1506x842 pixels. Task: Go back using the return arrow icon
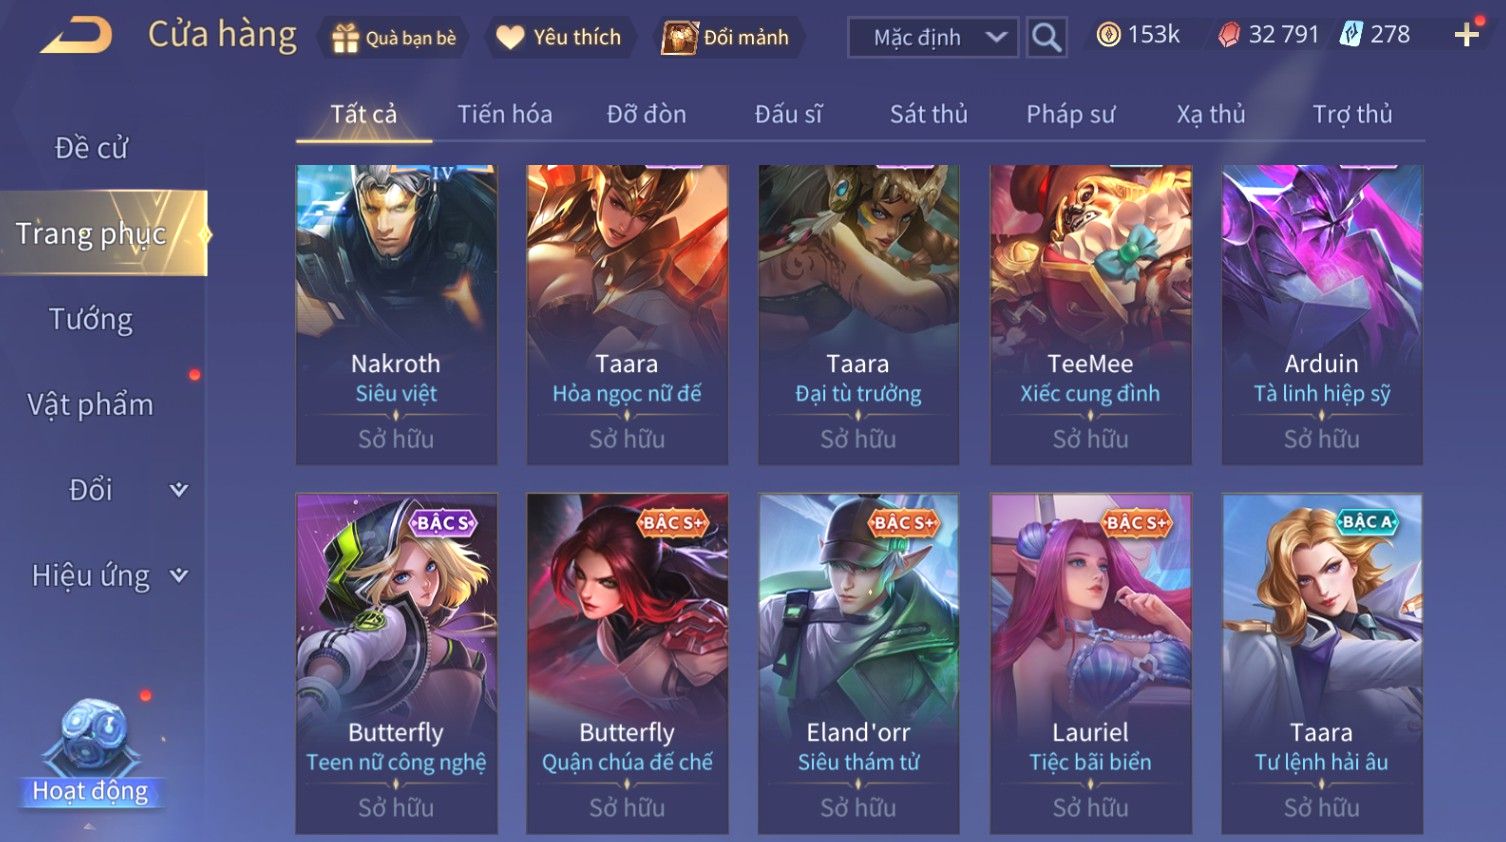[x=76, y=36]
